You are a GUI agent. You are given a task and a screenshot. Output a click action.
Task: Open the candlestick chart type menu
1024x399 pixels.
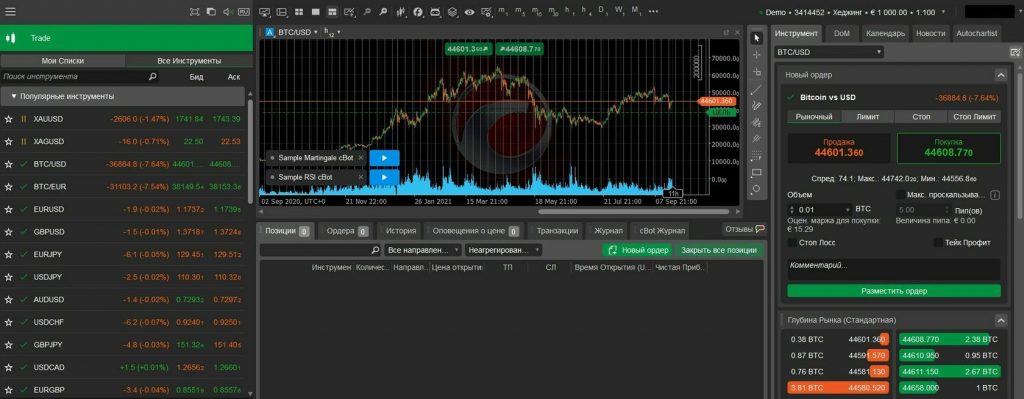tap(401, 12)
